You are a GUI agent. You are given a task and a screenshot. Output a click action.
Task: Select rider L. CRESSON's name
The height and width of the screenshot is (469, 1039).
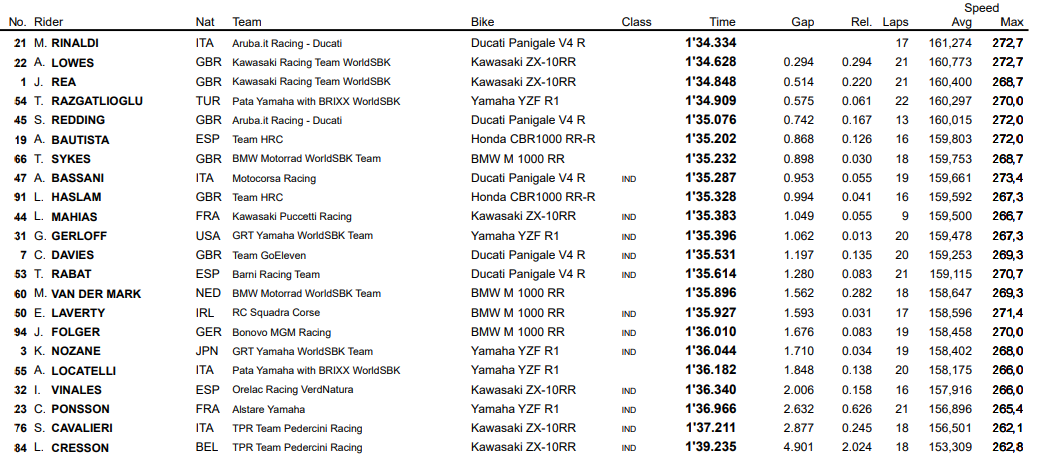click(70, 447)
